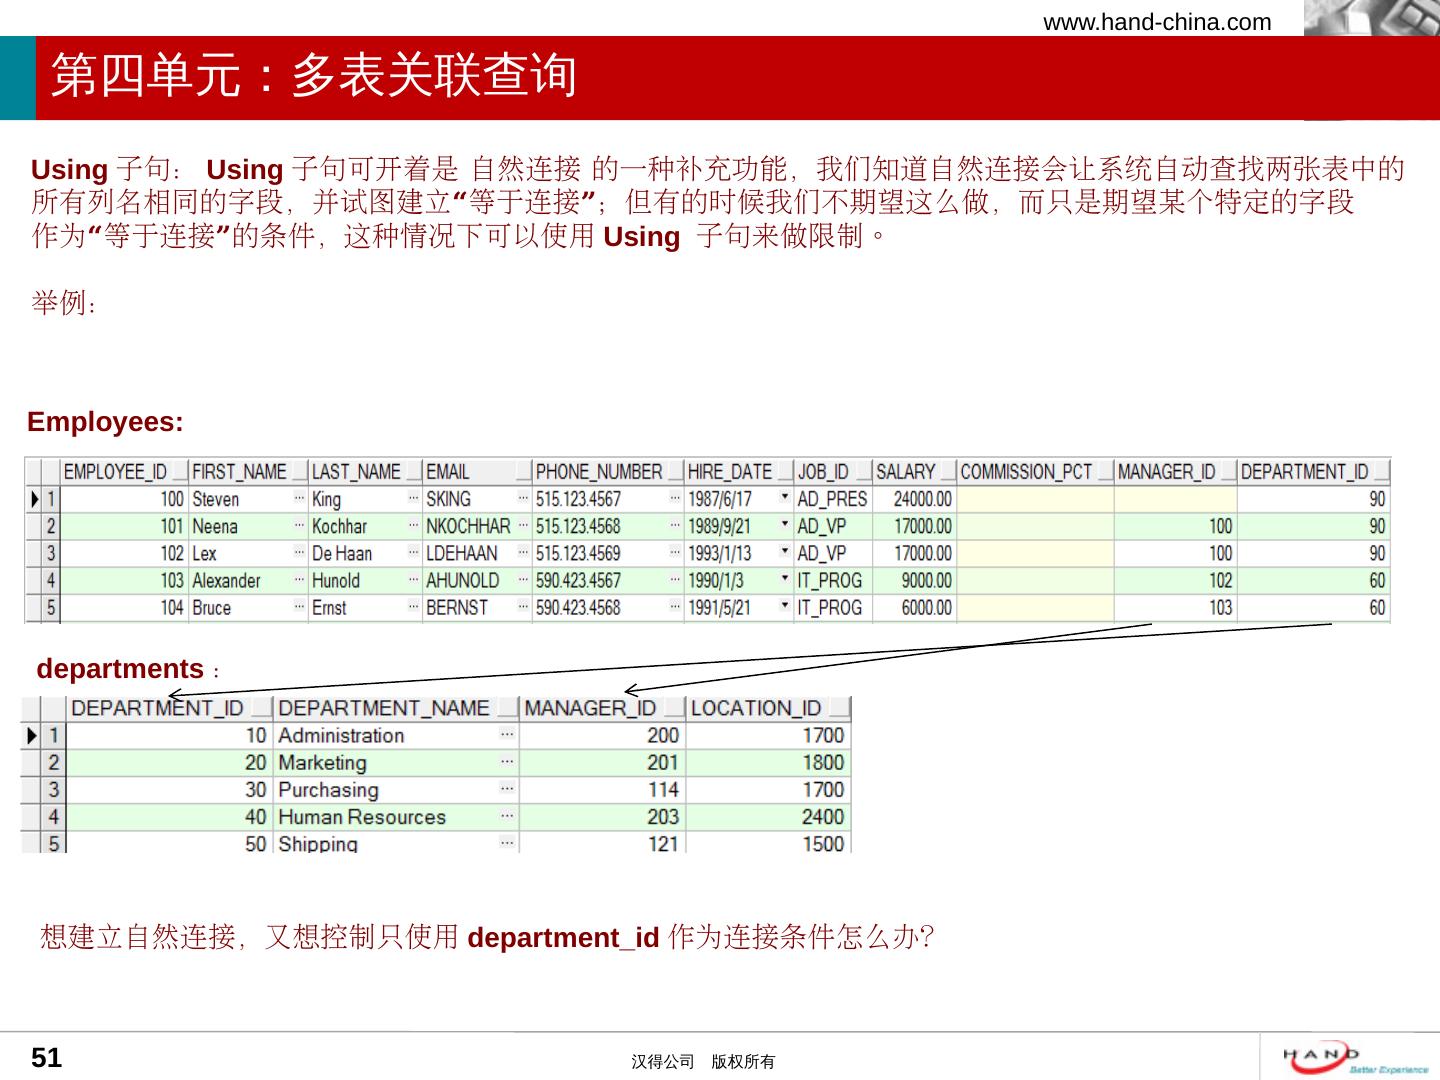Click empty COMMISSION_PCT cell for employee 100

[1034, 499]
